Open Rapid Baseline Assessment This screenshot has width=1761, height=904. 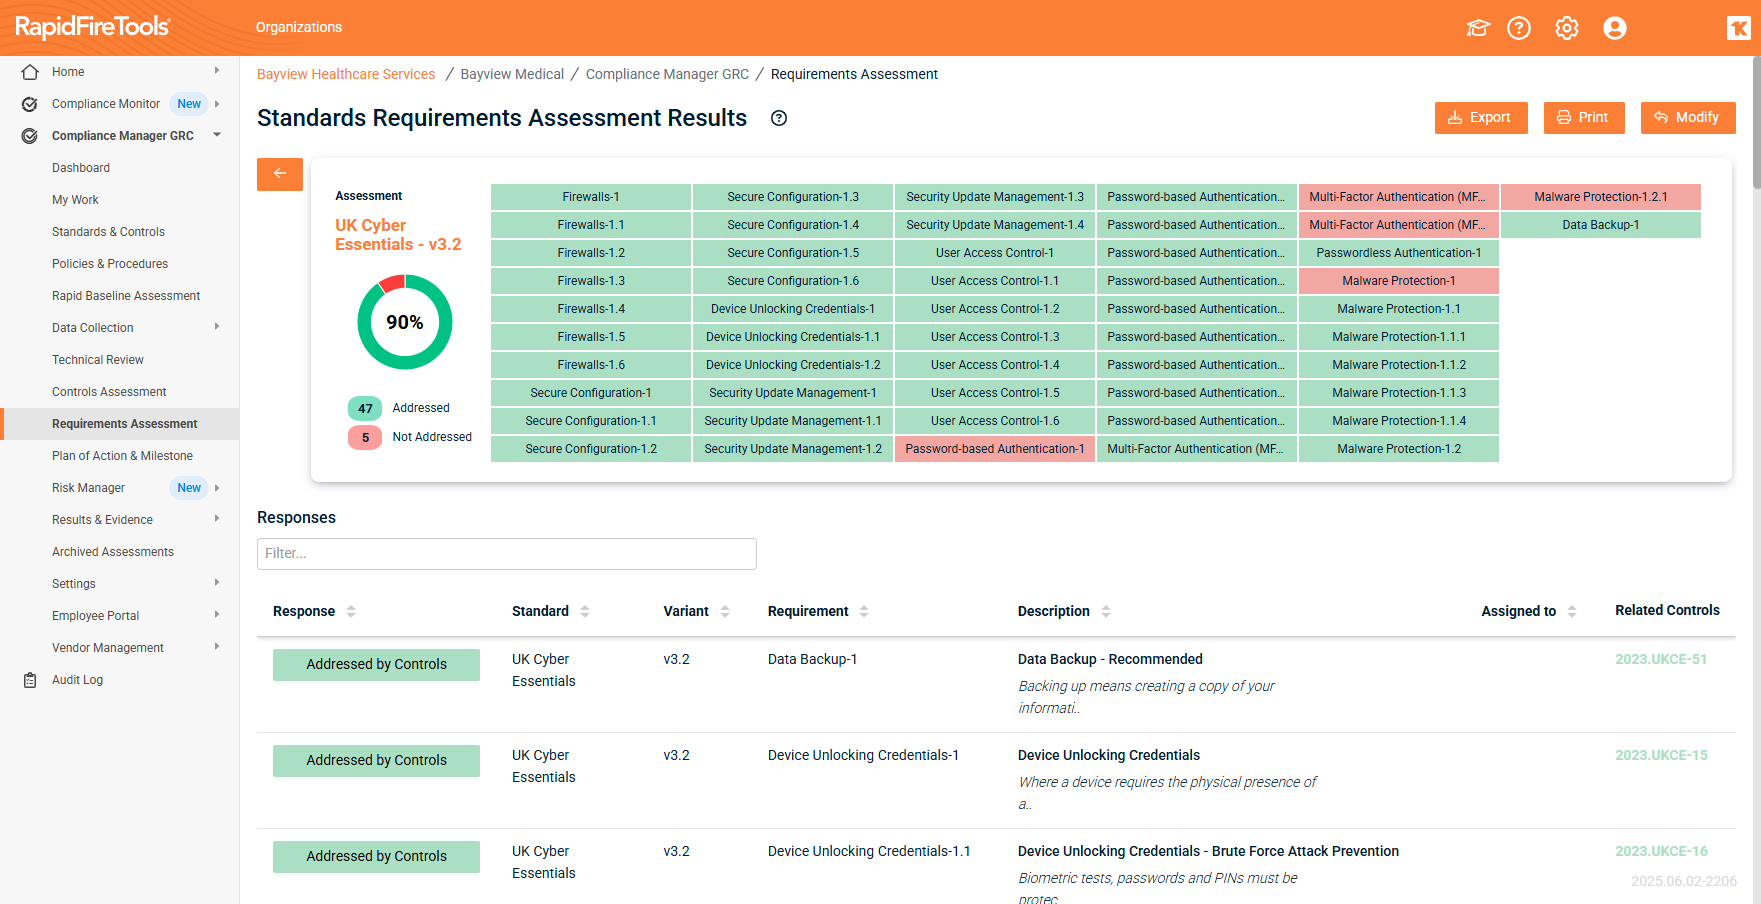click(x=126, y=296)
